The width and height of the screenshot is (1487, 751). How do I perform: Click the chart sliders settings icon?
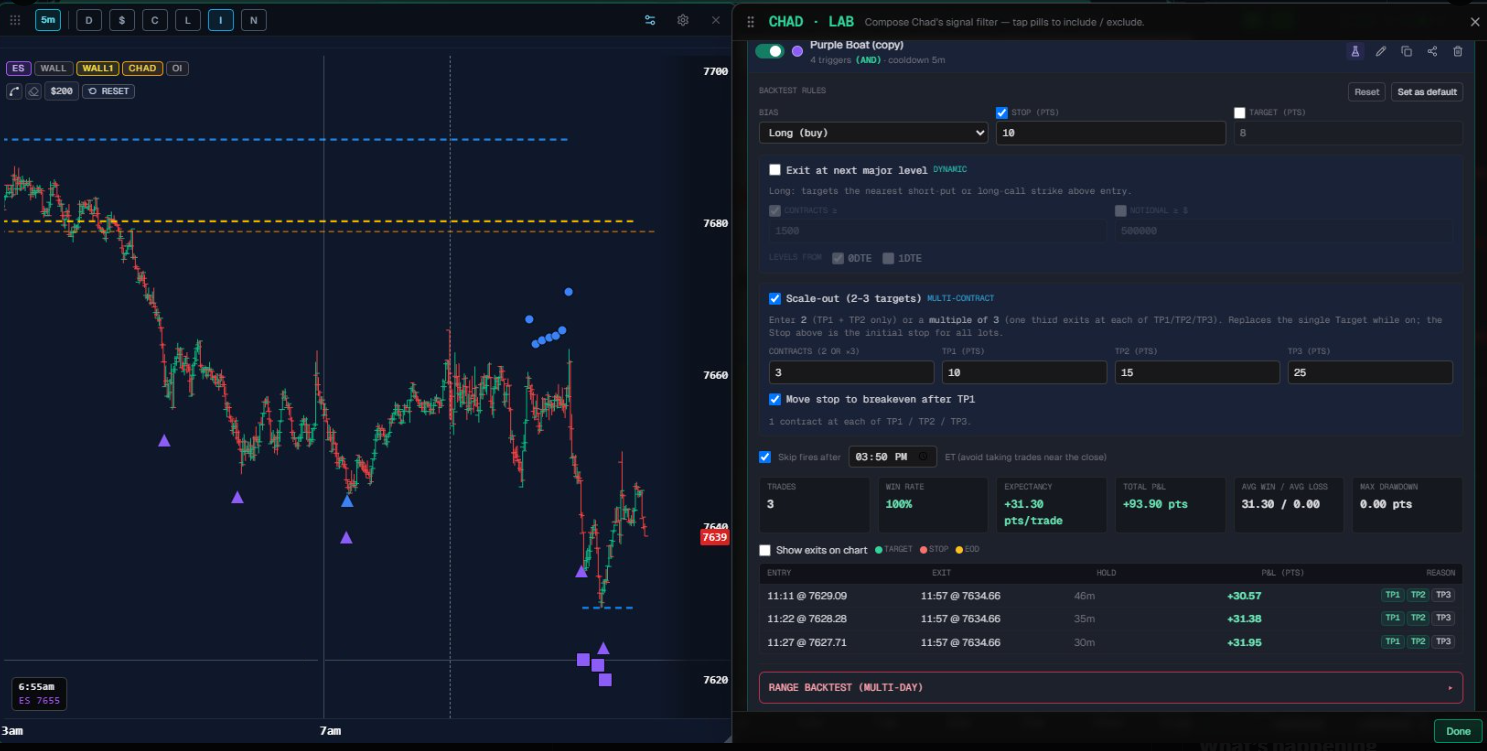[650, 20]
